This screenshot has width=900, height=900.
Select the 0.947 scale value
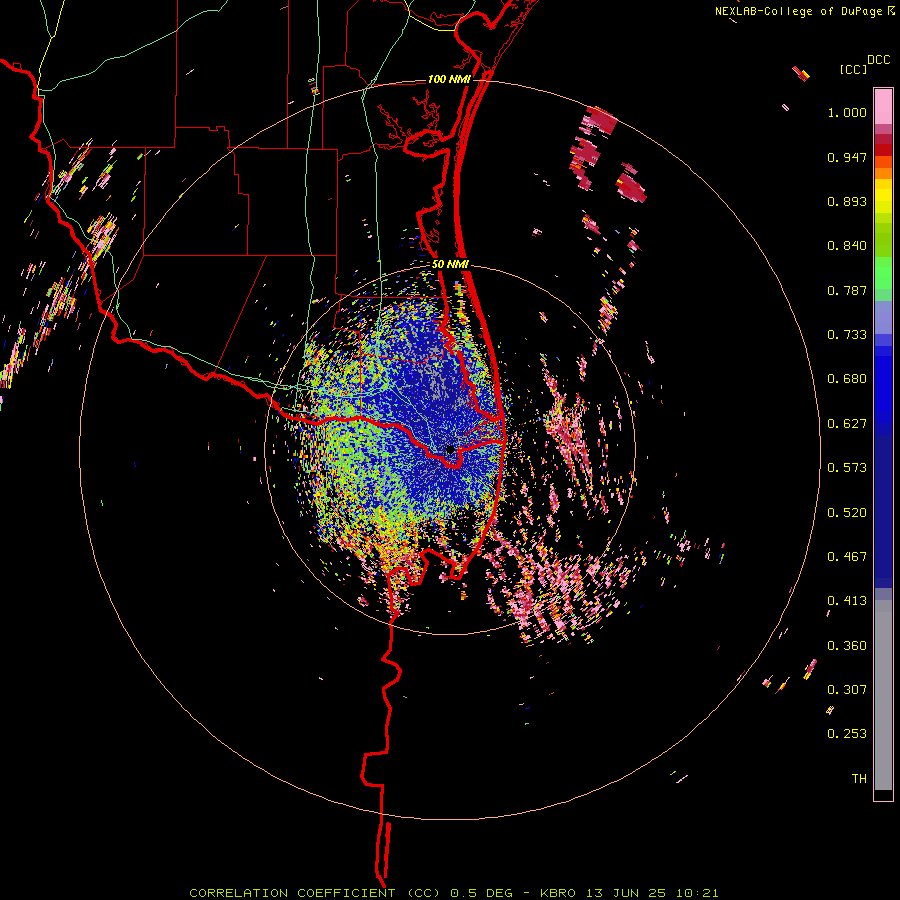[x=847, y=157]
